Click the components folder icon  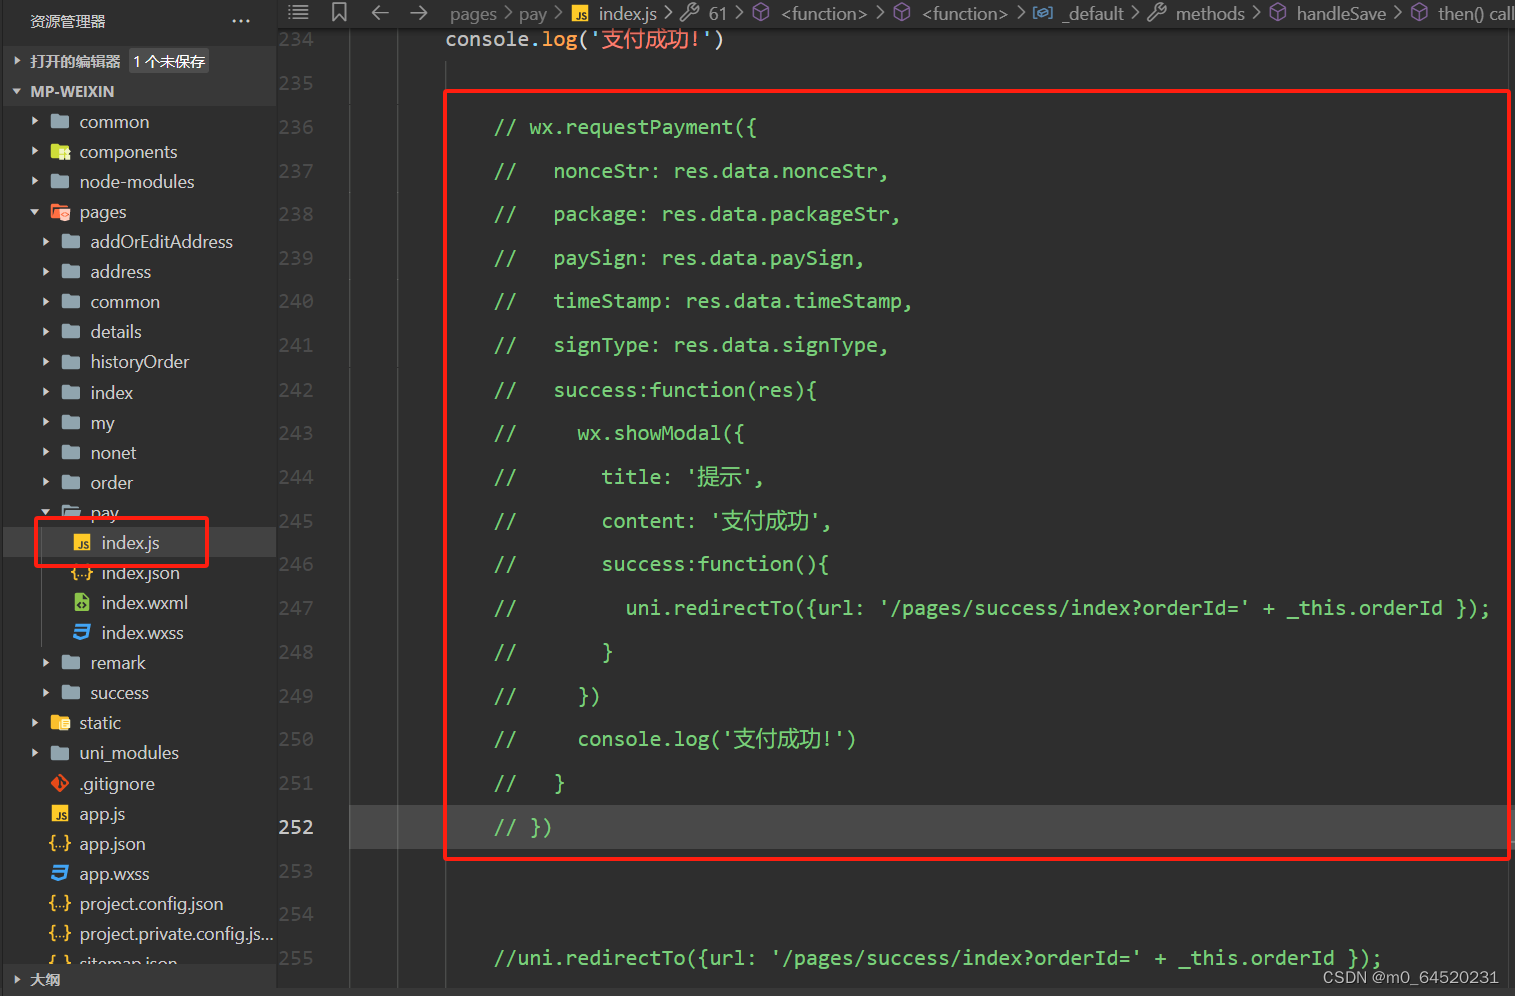60,152
